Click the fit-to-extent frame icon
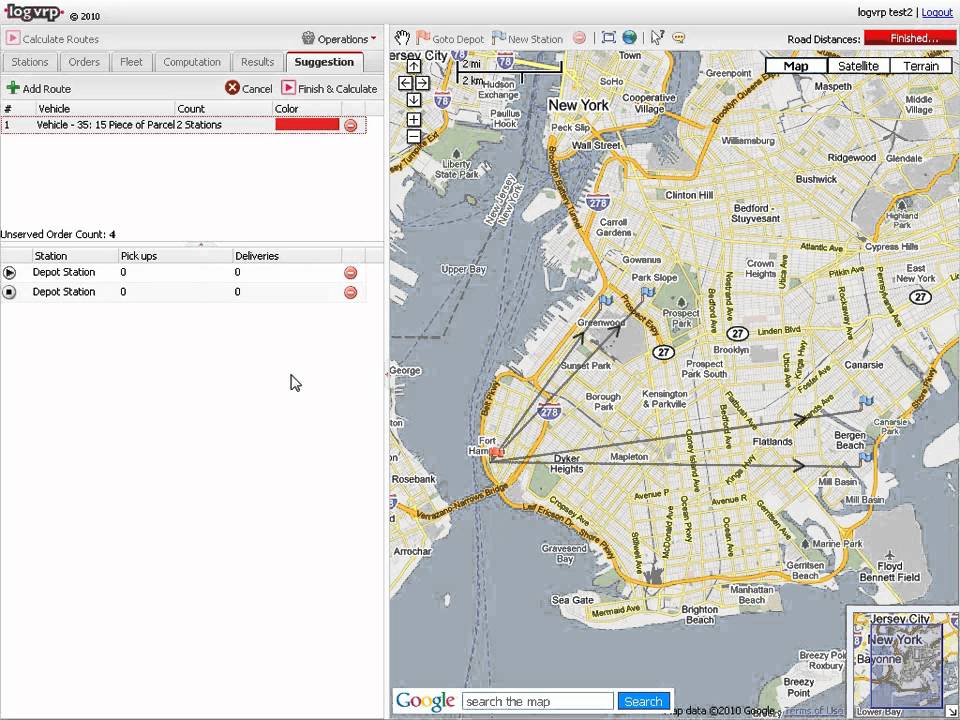Image resolution: width=960 pixels, height=720 pixels. coord(609,38)
